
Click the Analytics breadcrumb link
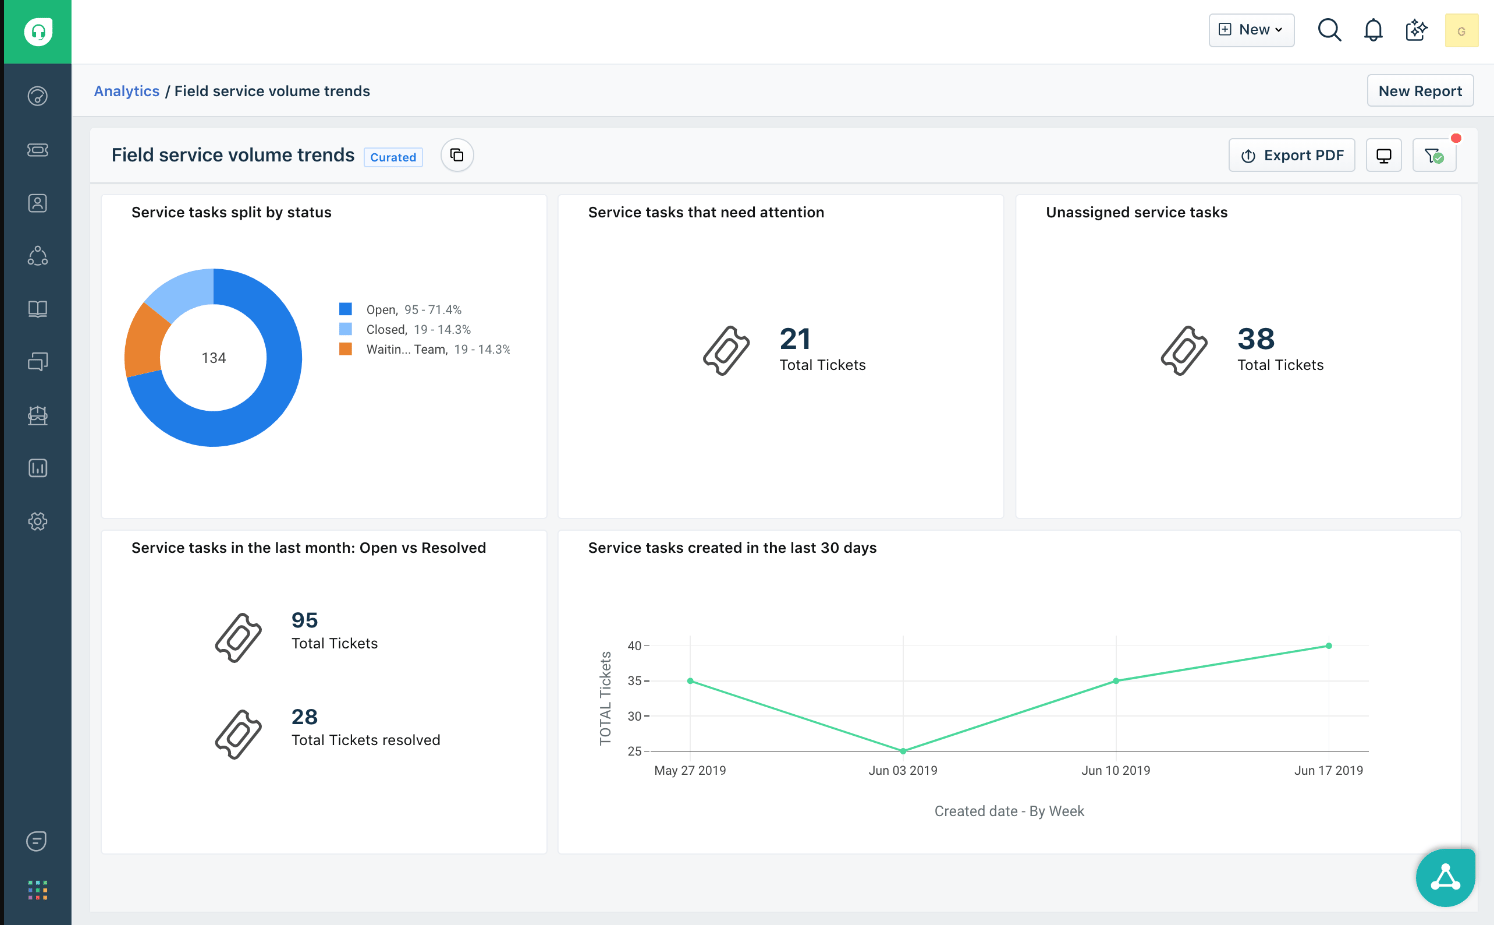[x=126, y=90]
